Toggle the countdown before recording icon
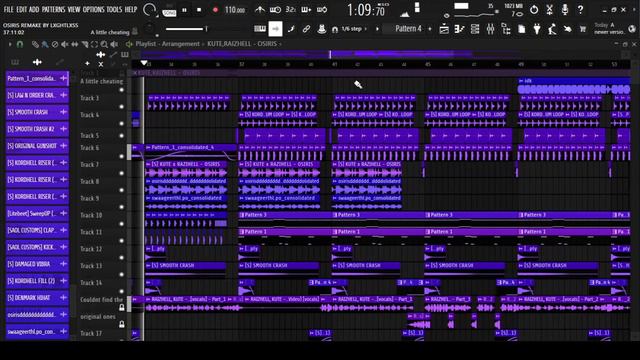The height and width of the screenshot is (360, 640). (290, 9)
